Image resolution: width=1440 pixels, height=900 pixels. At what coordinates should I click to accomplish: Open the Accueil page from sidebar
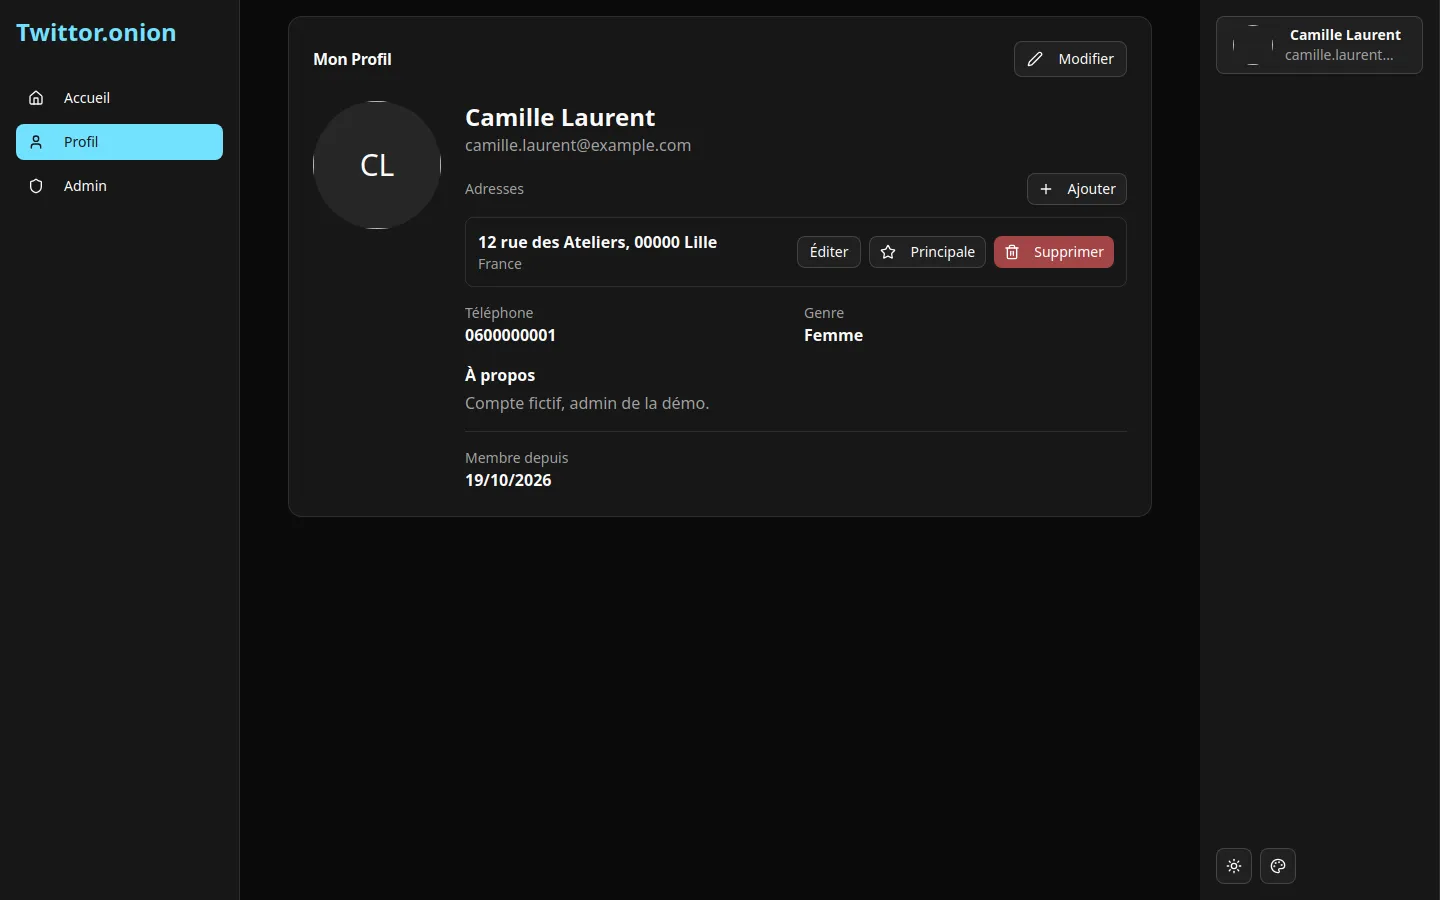(119, 98)
